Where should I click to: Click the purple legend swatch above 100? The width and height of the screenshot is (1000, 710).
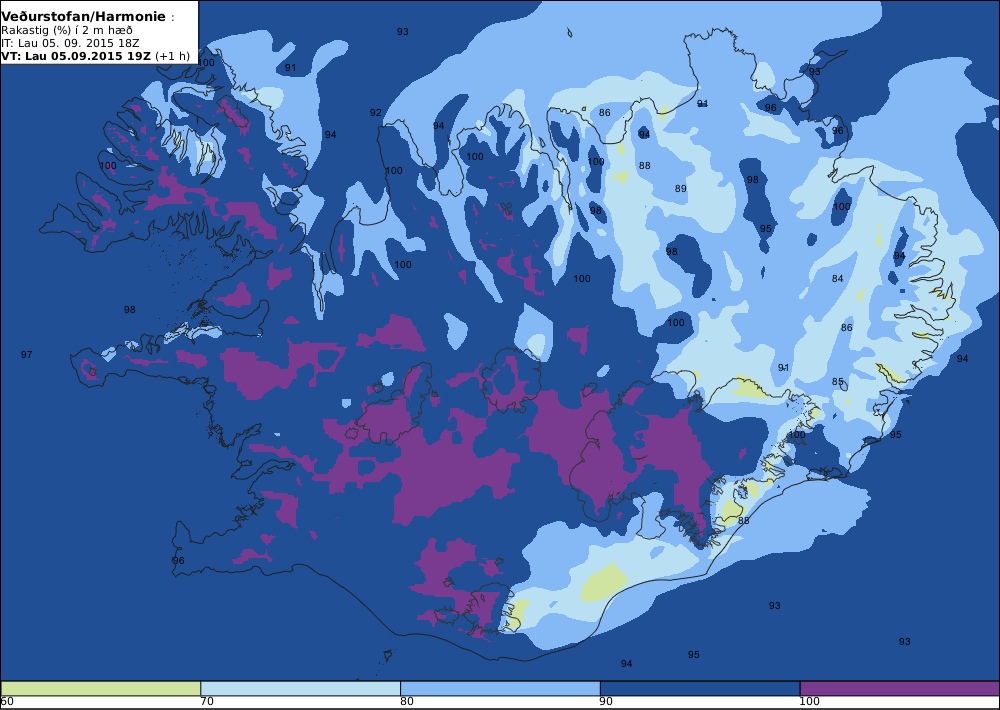899,688
